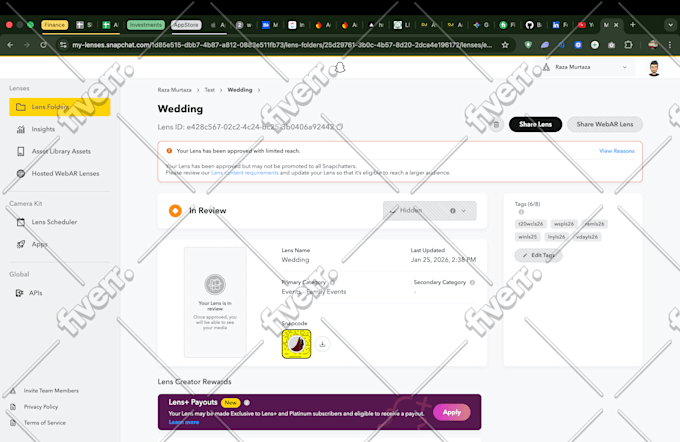Image resolution: width=680 pixels, height=442 pixels.
Task: Click the Hosted WebAR globe icon
Action: [x=20, y=174]
